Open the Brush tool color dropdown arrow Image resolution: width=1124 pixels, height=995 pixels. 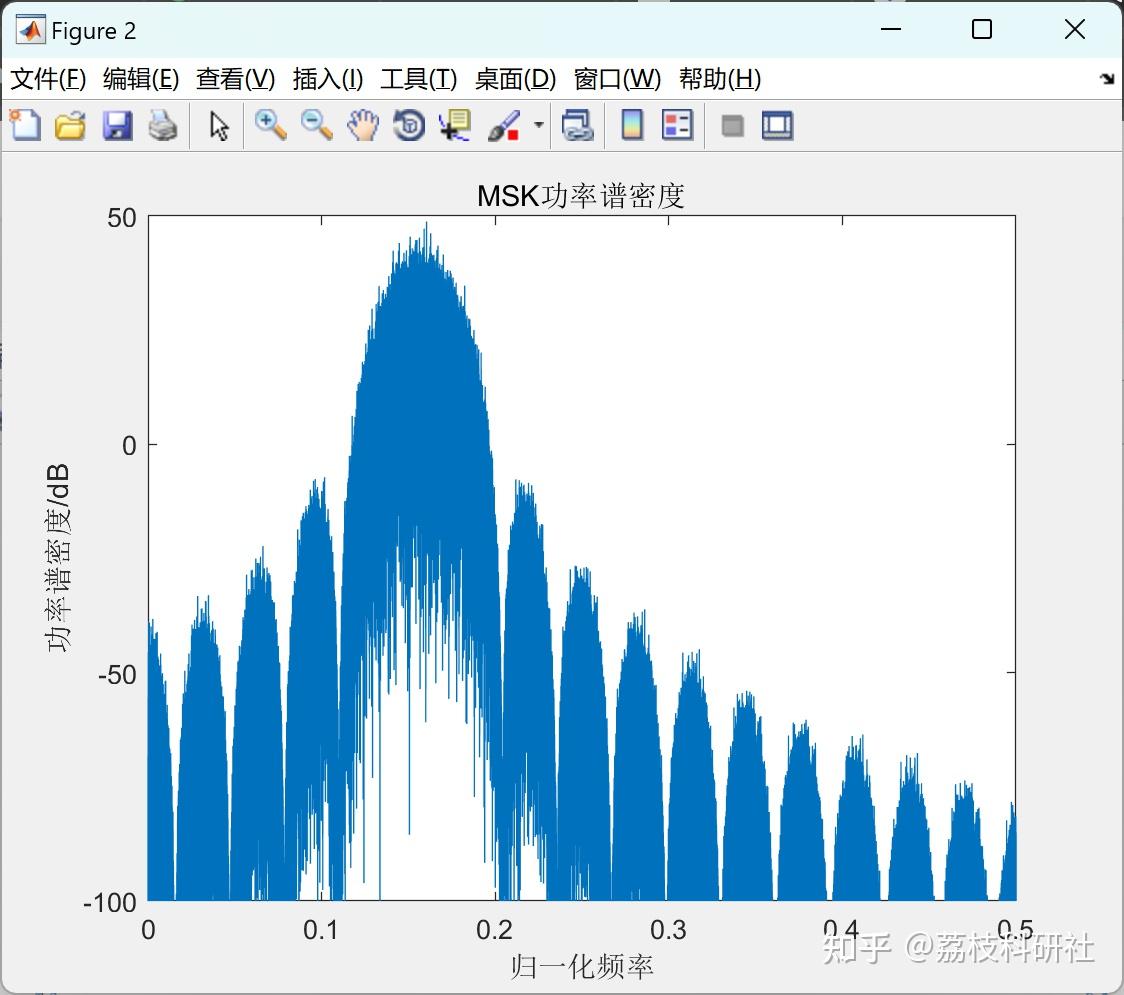[x=537, y=126]
